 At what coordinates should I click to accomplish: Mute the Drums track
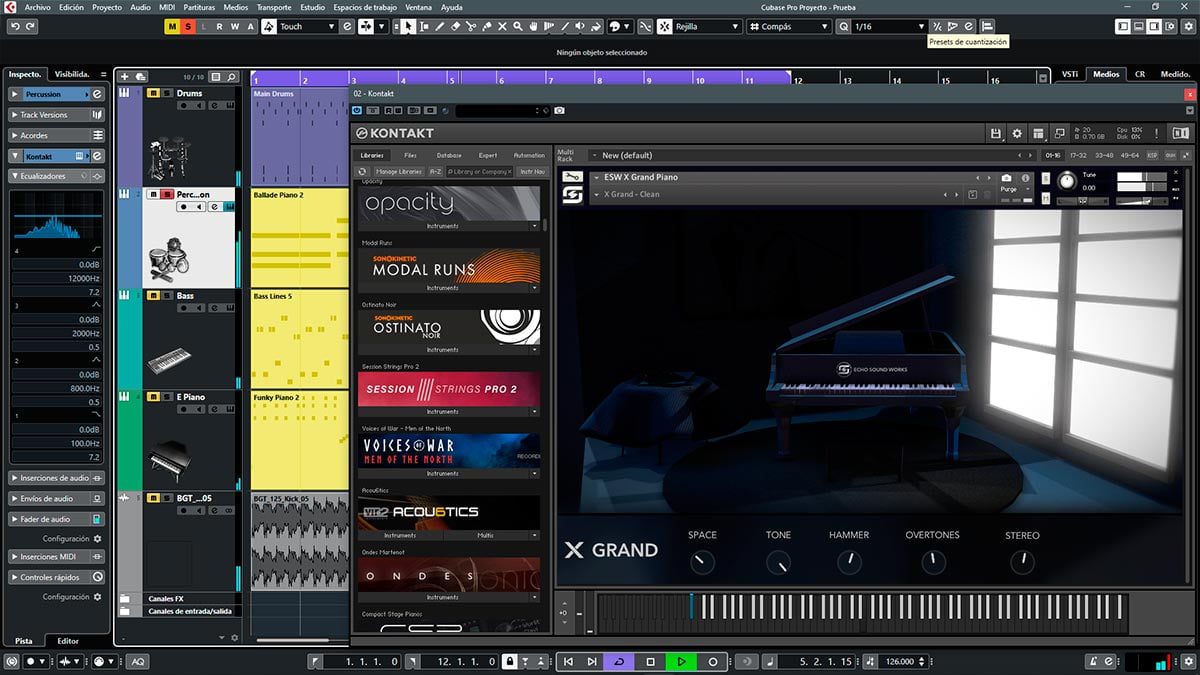(x=153, y=93)
